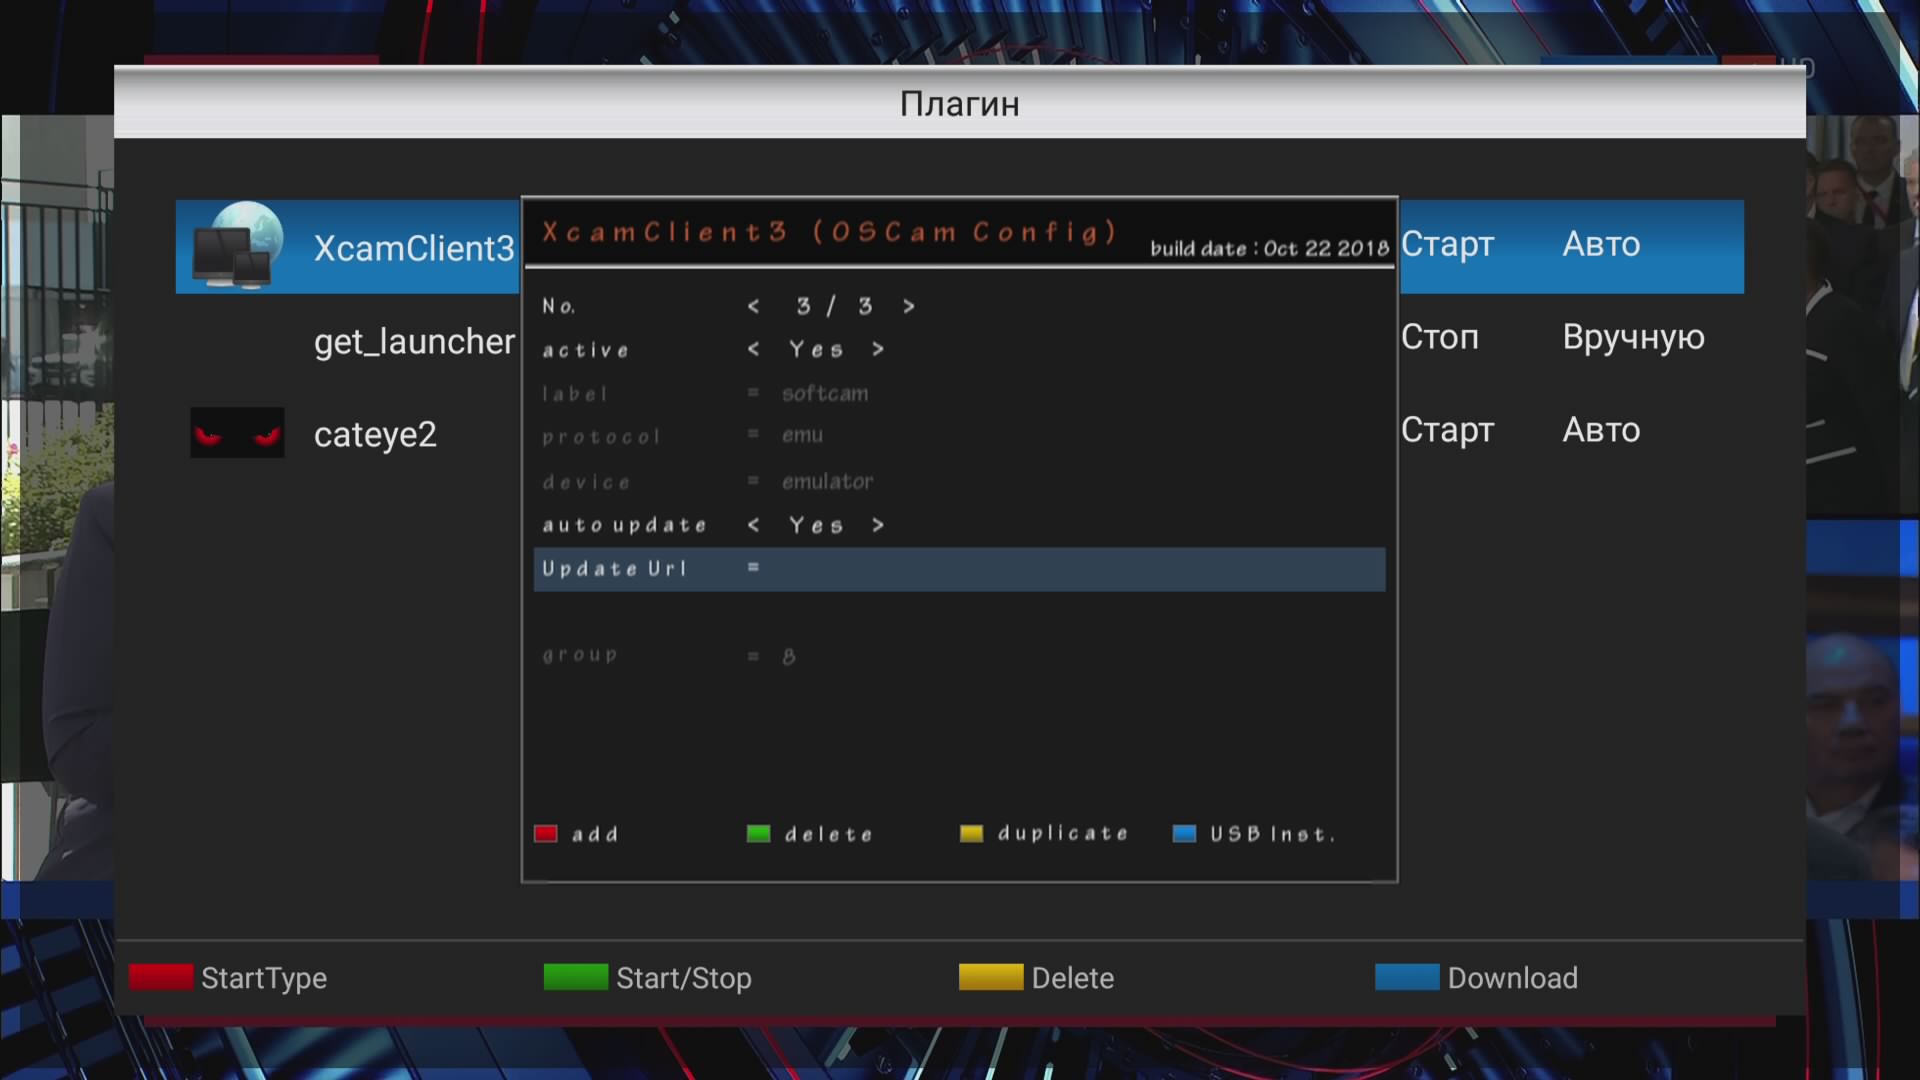Click the Авто start type of XcamClient3
This screenshot has height=1080, width=1920.
tap(1601, 244)
